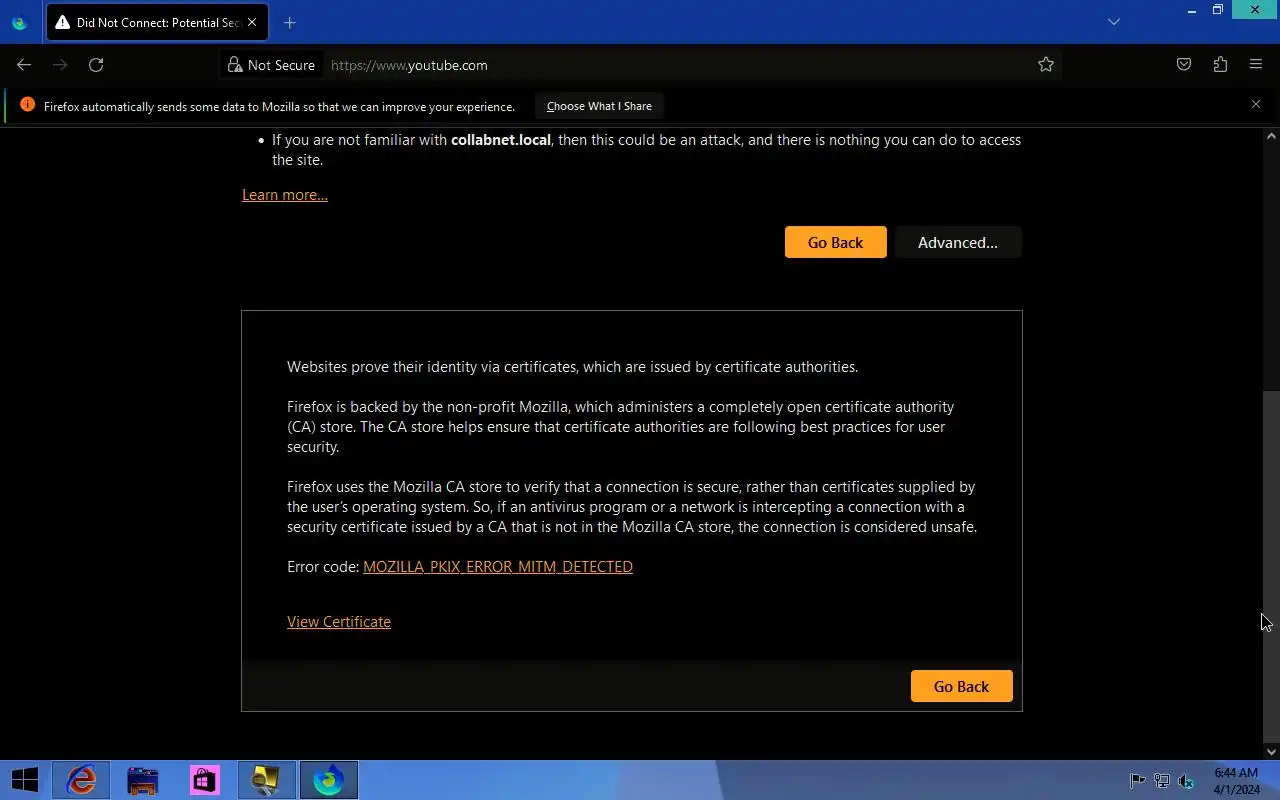This screenshot has width=1280, height=800.
Task: Click the orange info icon in notification bar
Action: (27, 105)
